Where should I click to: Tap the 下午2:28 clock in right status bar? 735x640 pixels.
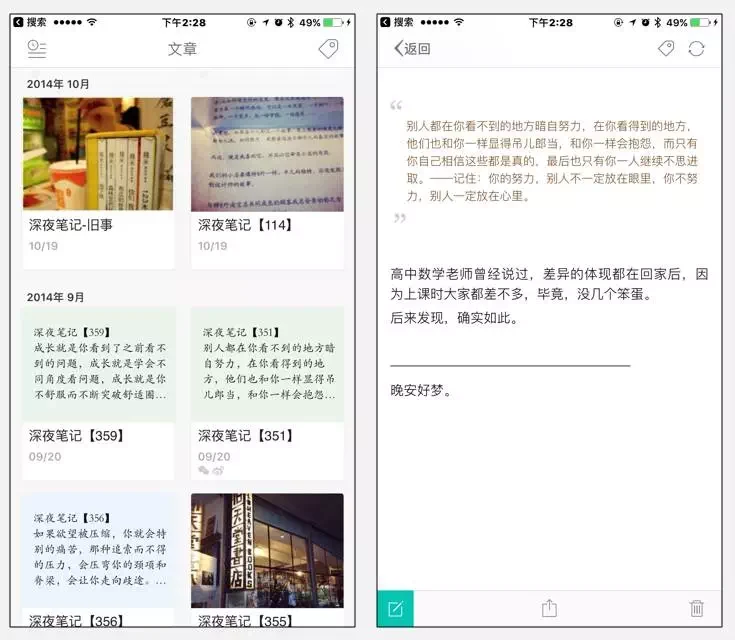pyautogui.click(x=551, y=22)
